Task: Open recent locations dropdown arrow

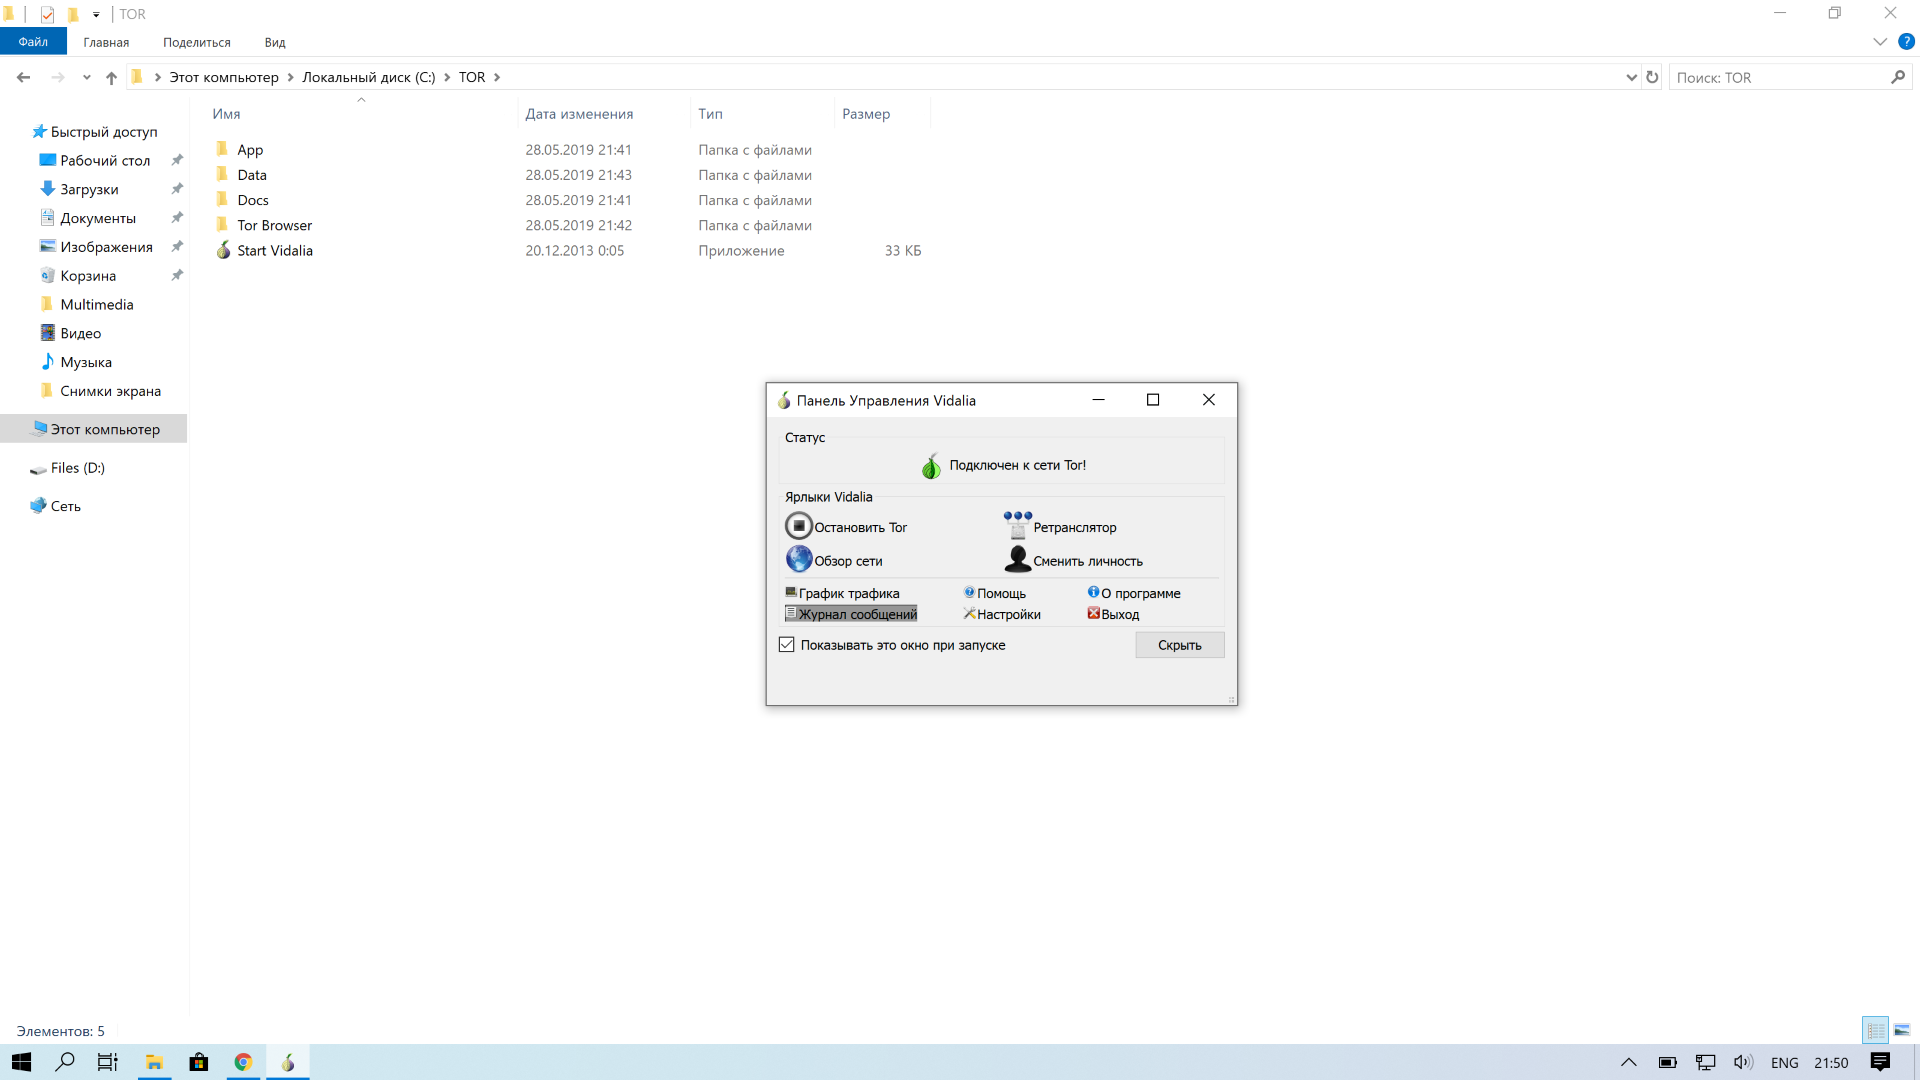Action: [87, 77]
